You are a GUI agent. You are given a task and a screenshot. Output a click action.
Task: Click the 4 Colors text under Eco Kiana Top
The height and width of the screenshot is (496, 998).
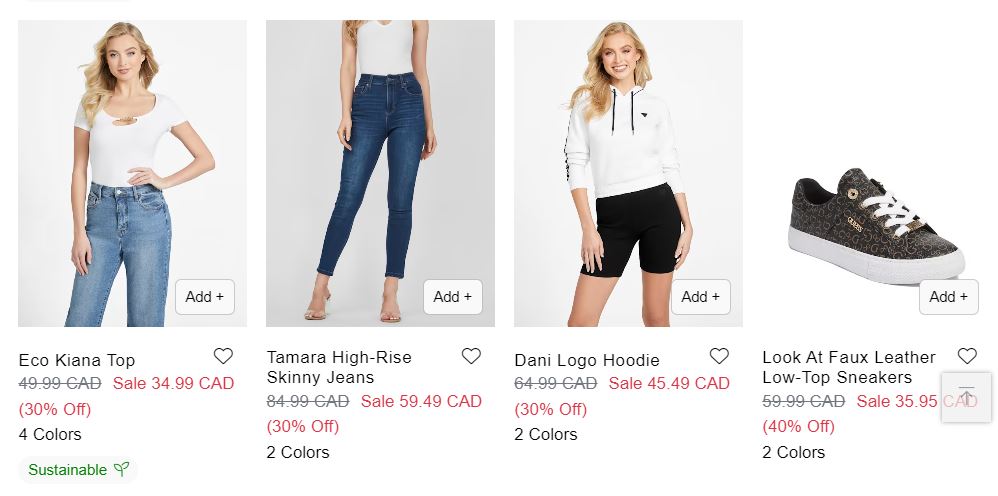point(50,434)
